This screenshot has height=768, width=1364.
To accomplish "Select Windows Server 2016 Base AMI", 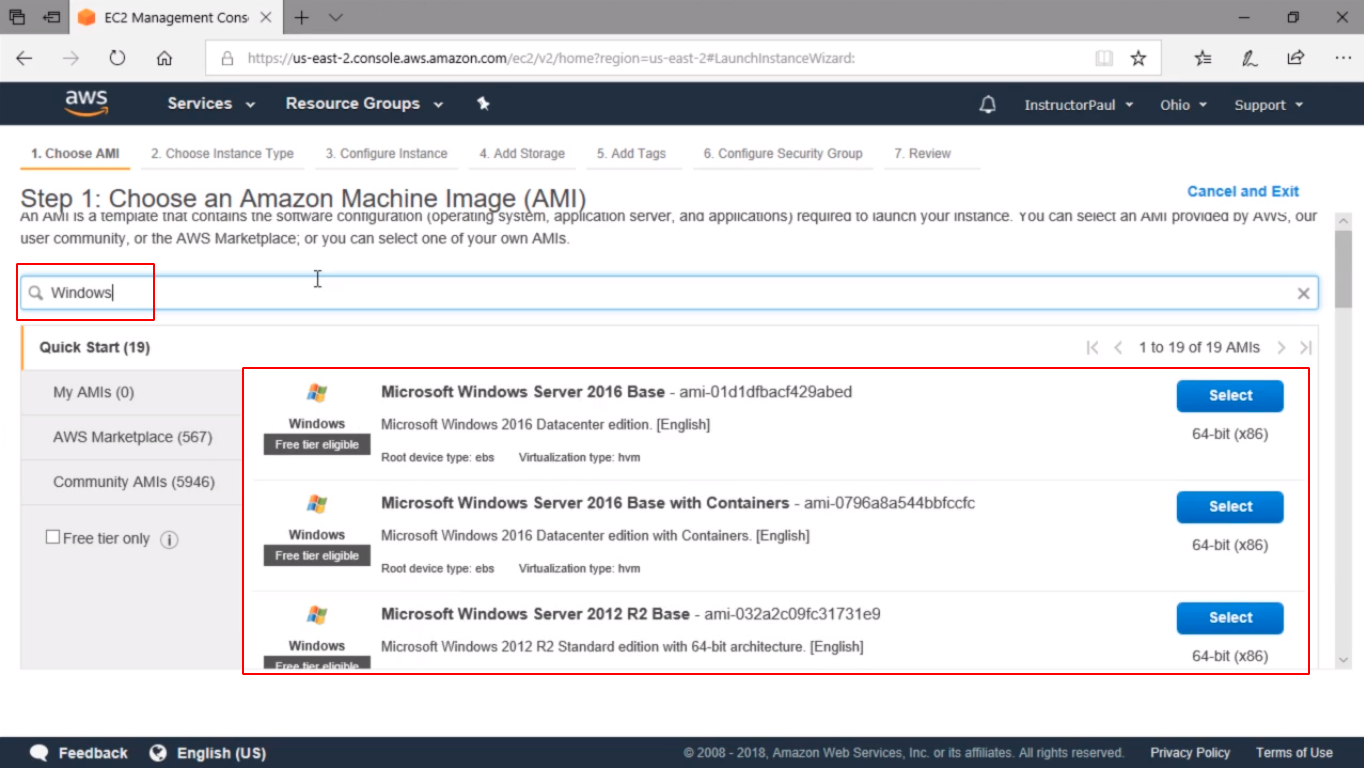I will (1230, 396).
